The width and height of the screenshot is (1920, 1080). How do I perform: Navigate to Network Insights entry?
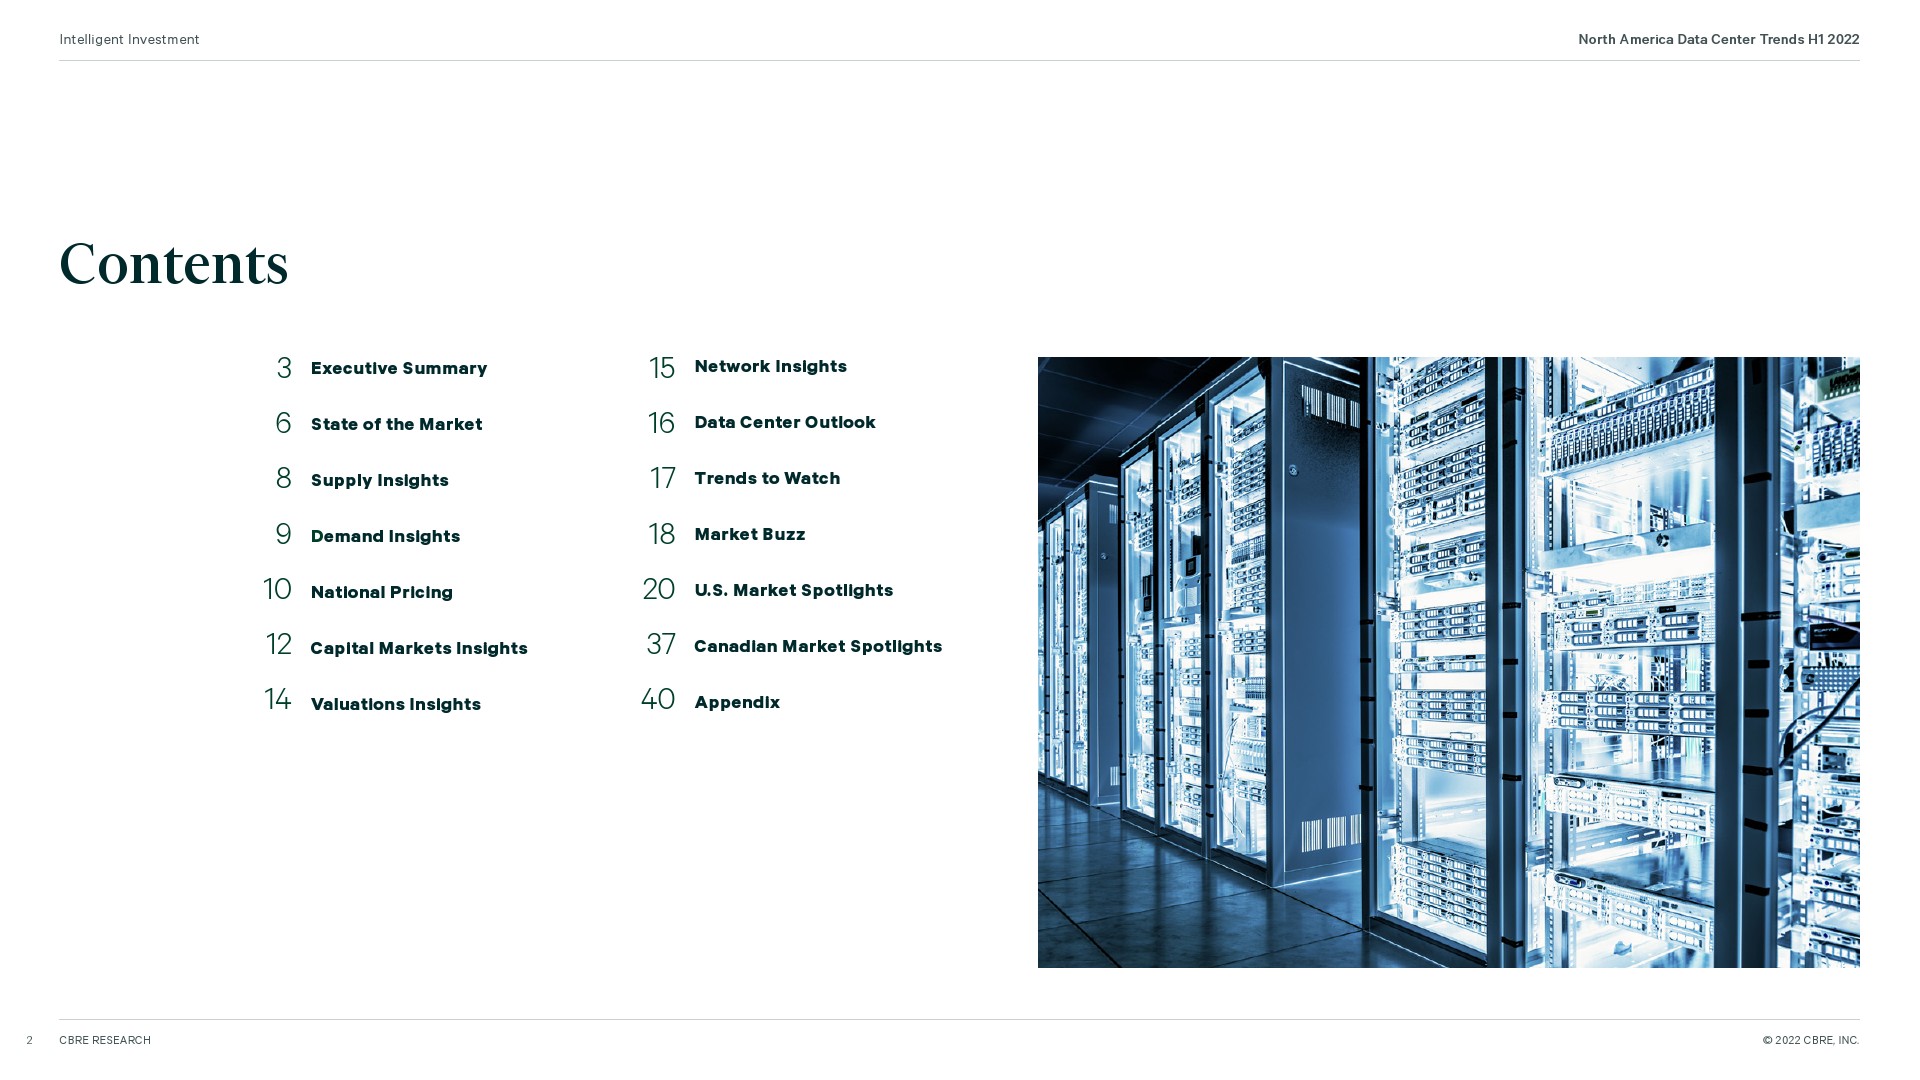[x=770, y=366]
